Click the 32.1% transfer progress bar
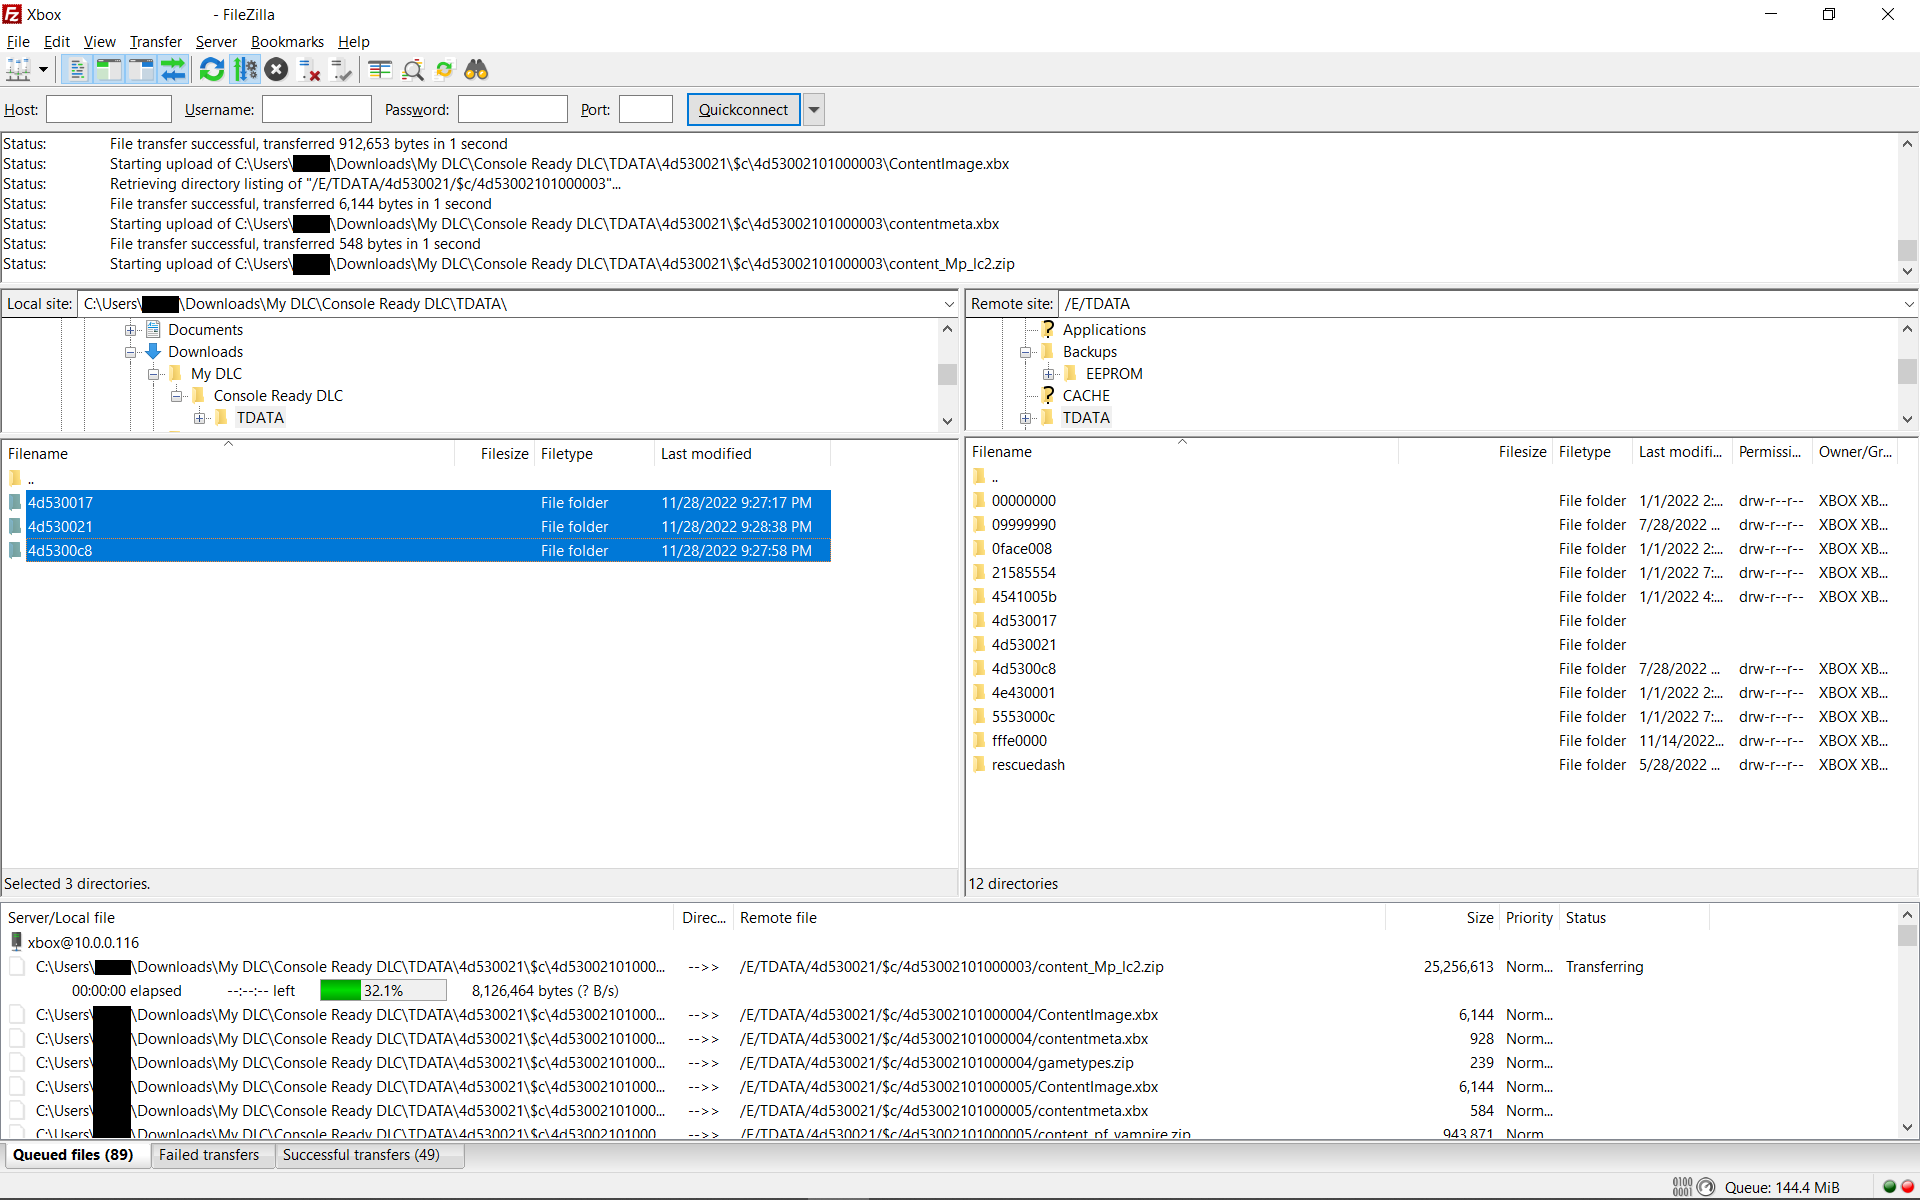This screenshot has width=1920, height=1200. tap(383, 991)
